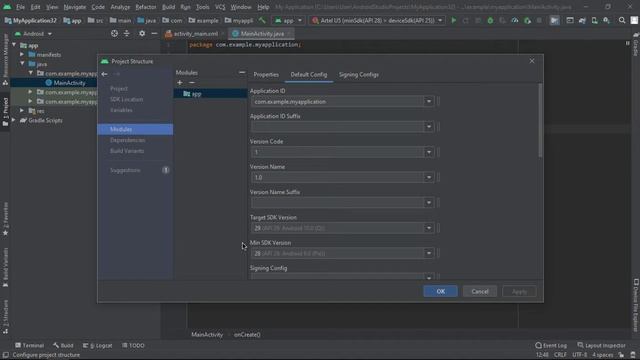640x360 pixels.
Task: Select SDK Location in sidebar
Action: [x=126, y=99]
